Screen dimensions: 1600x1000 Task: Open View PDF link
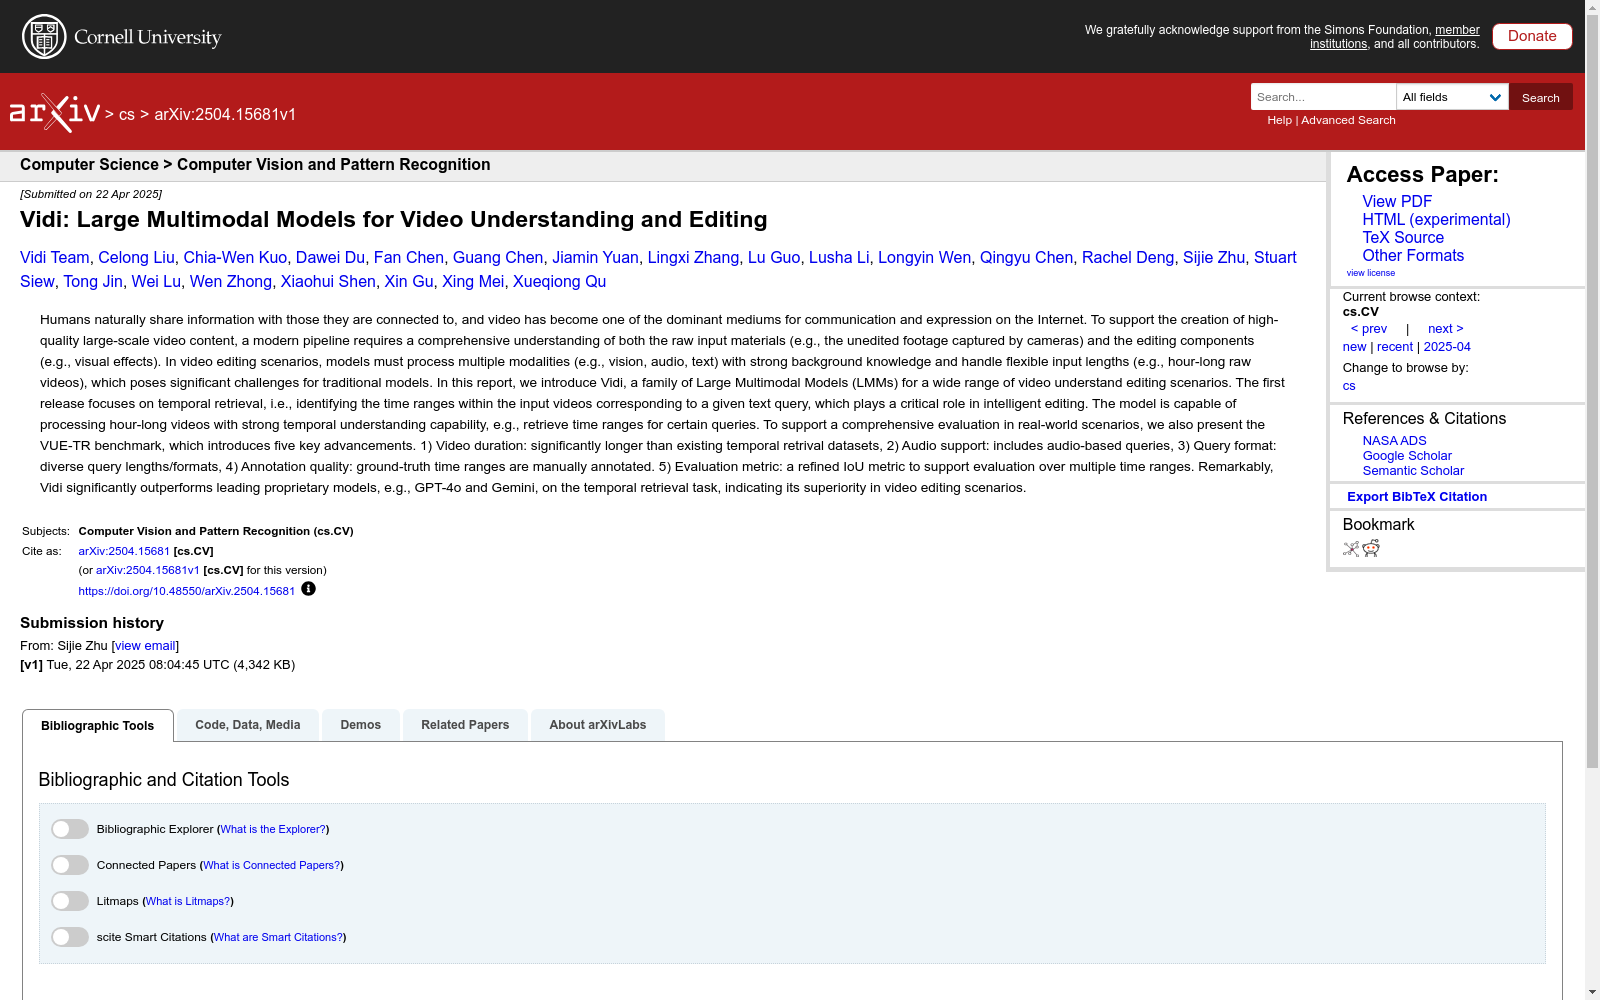[1397, 202]
